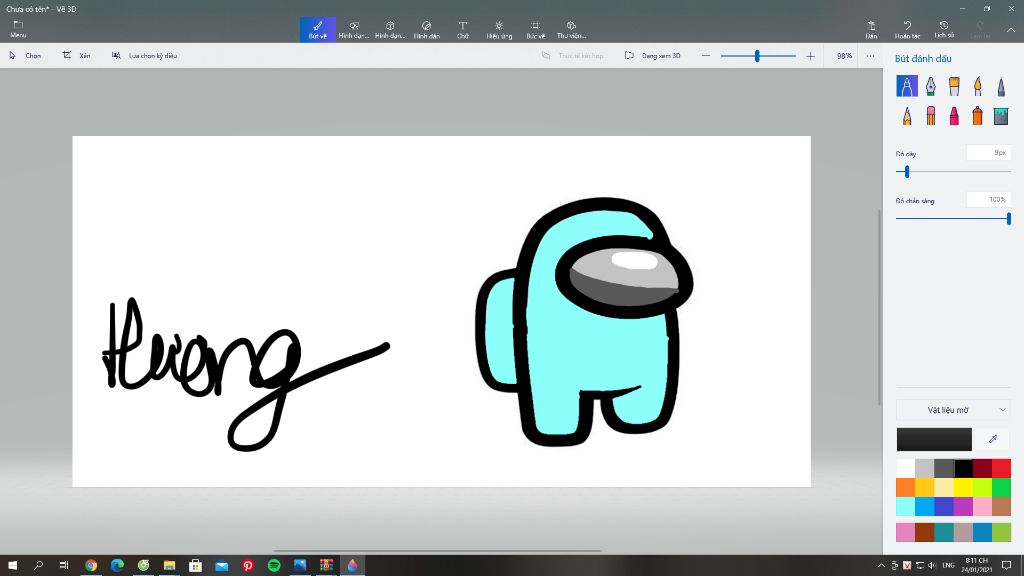
Task: Open the Thư viện 3D library tab
Action: click(571, 30)
